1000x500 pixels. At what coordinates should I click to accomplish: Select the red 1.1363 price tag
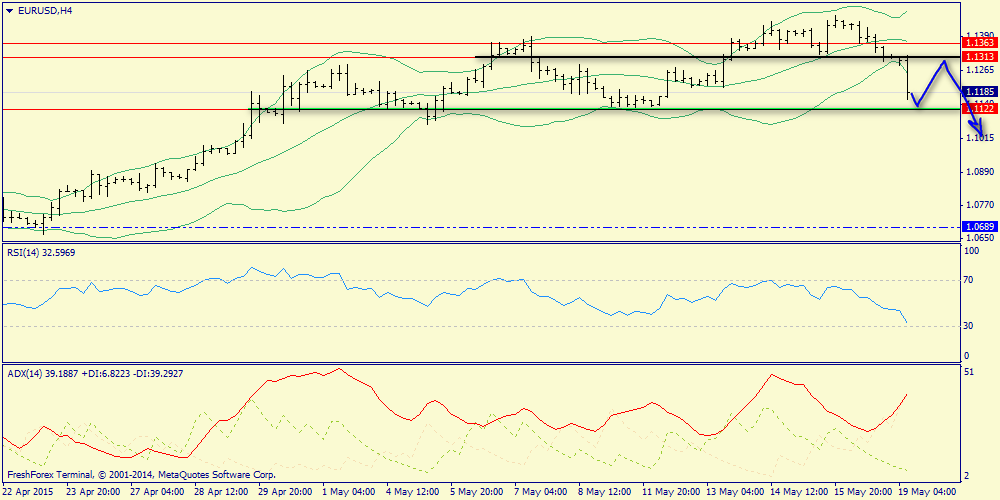[x=977, y=43]
